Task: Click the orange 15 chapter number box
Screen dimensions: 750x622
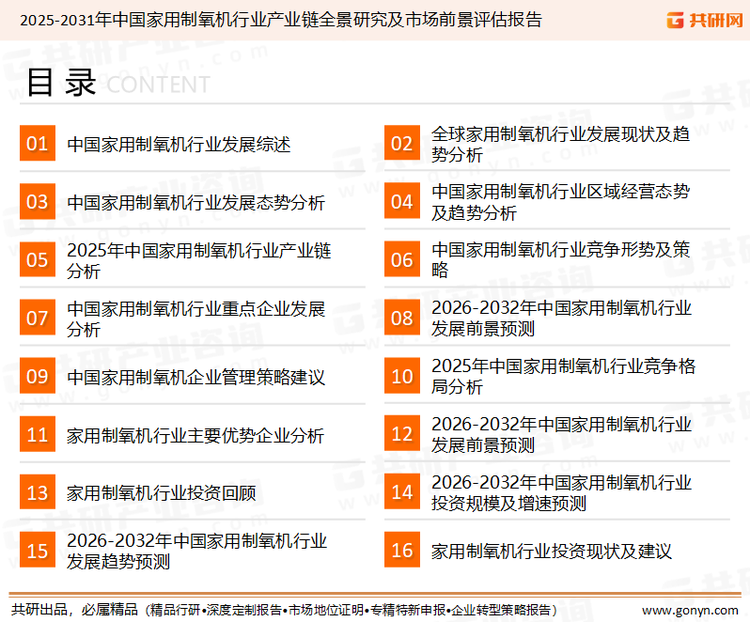Action: (x=37, y=550)
